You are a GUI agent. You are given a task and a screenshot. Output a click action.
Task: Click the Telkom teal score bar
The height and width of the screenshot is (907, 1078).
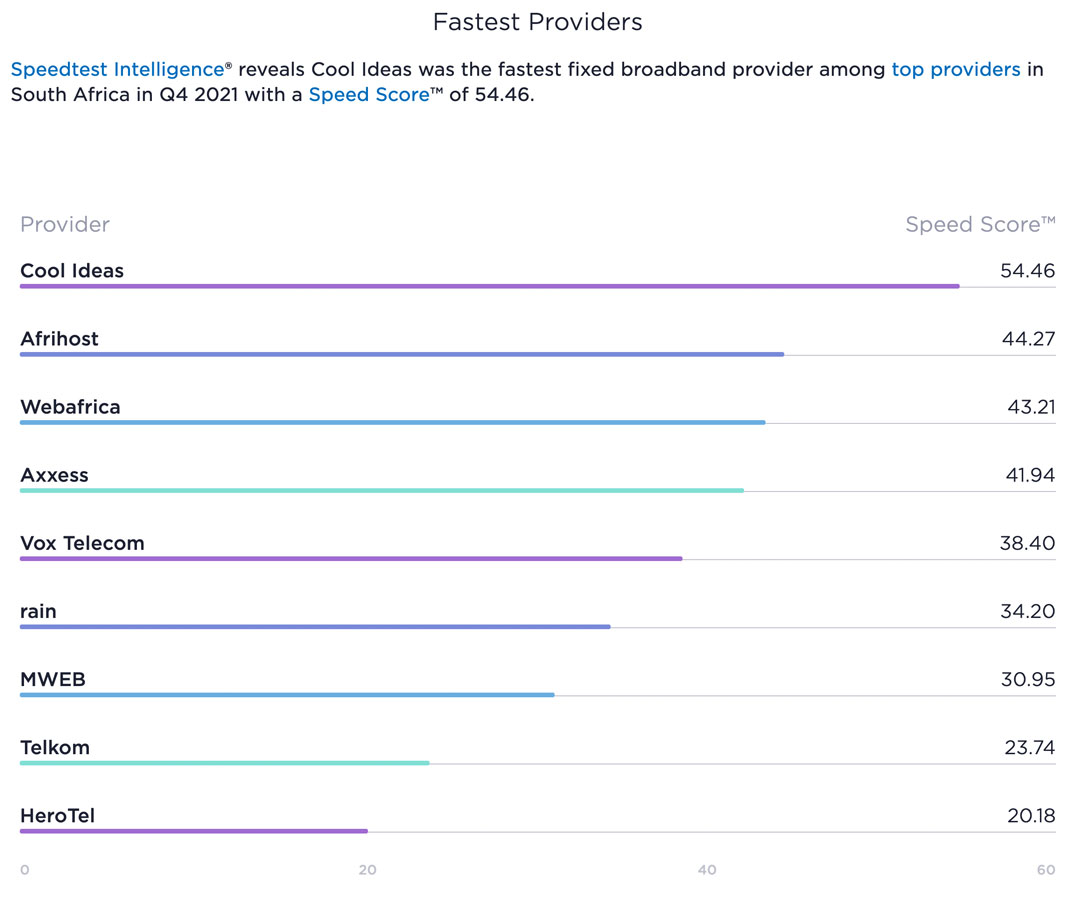click(x=224, y=763)
